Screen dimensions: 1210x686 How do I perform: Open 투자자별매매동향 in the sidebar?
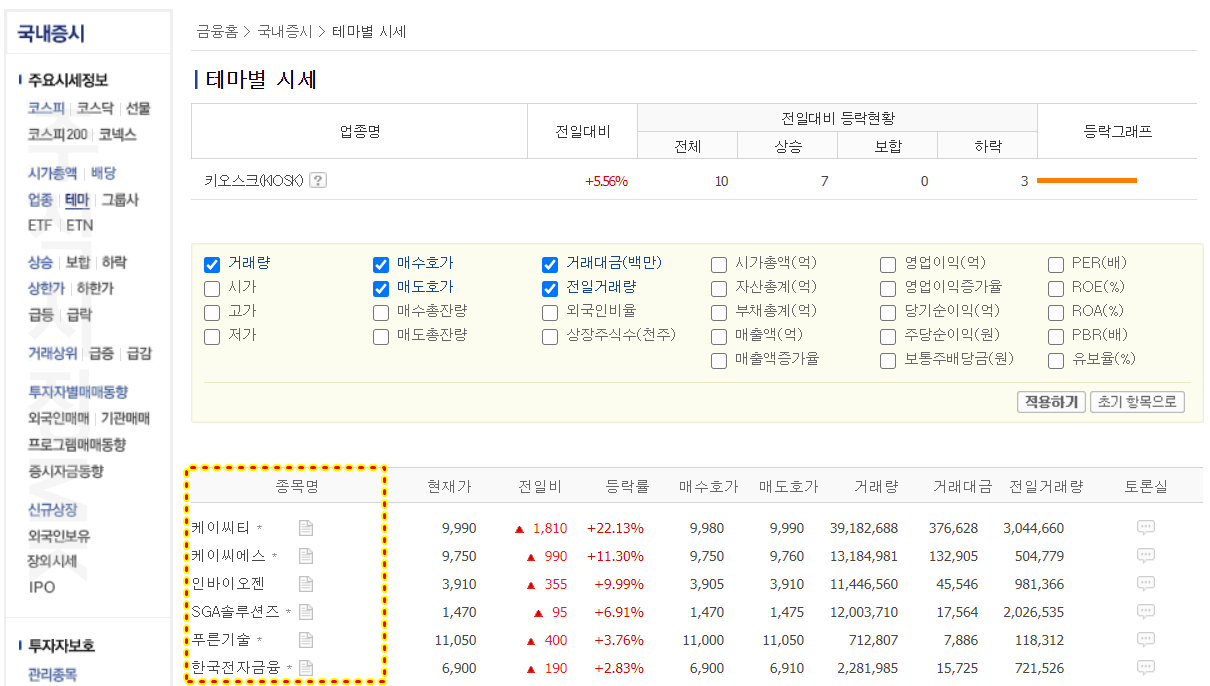(x=77, y=392)
